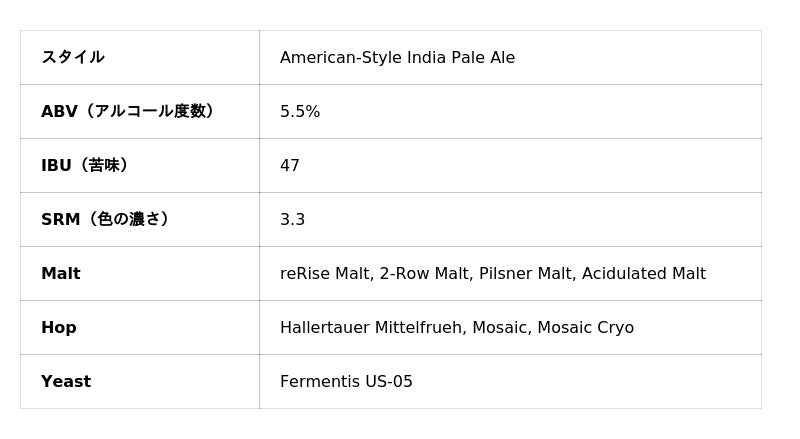Screen dimensions: 800x439
Task: Select the Fermentis US-05 yeast value
Action: [346, 382]
